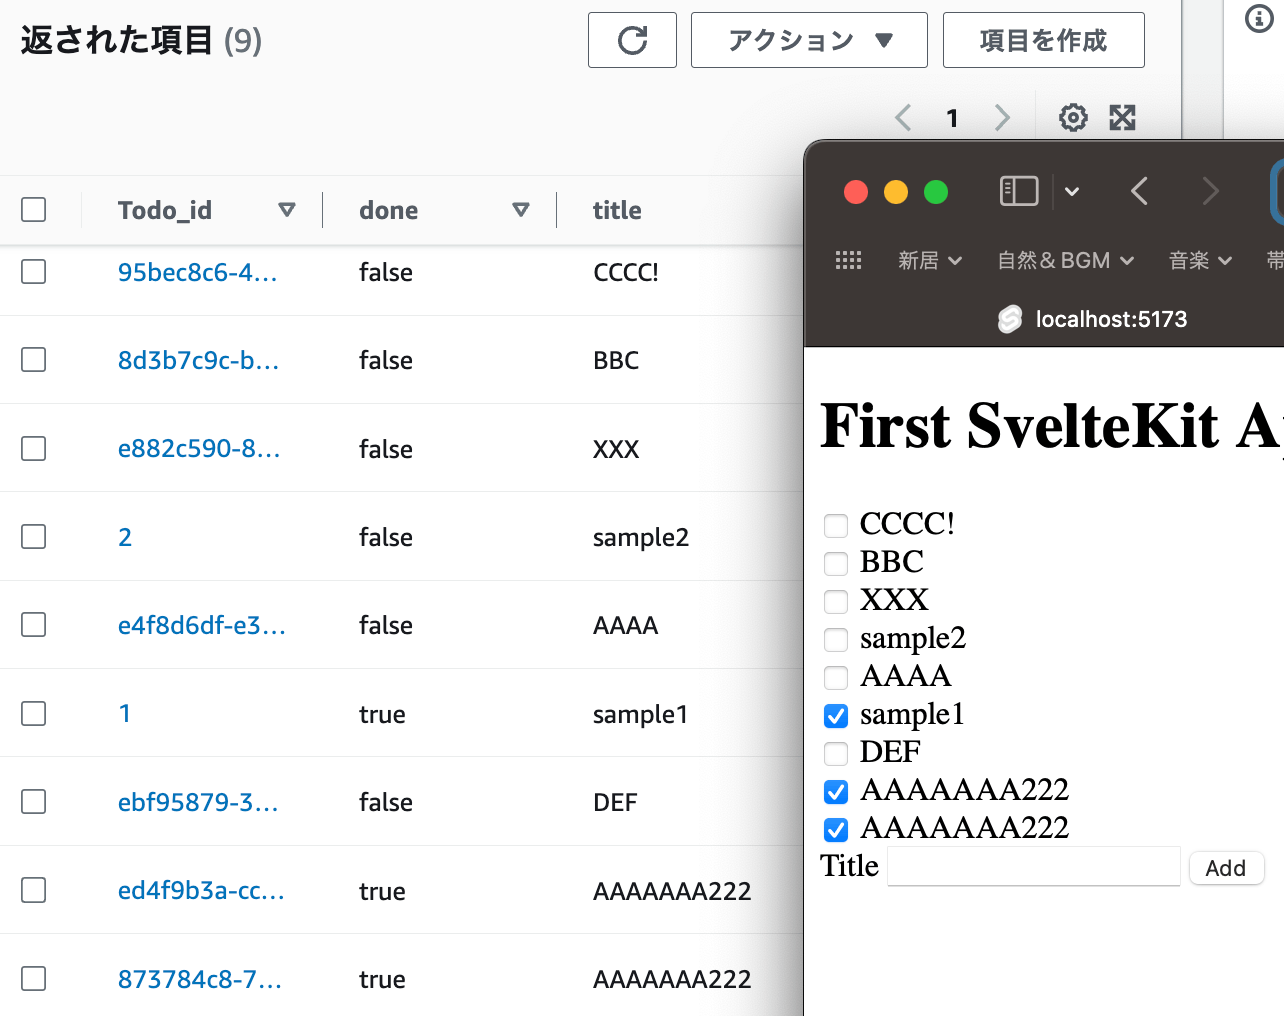Click the Title input field
This screenshot has height=1016, width=1284.
point(1033,866)
